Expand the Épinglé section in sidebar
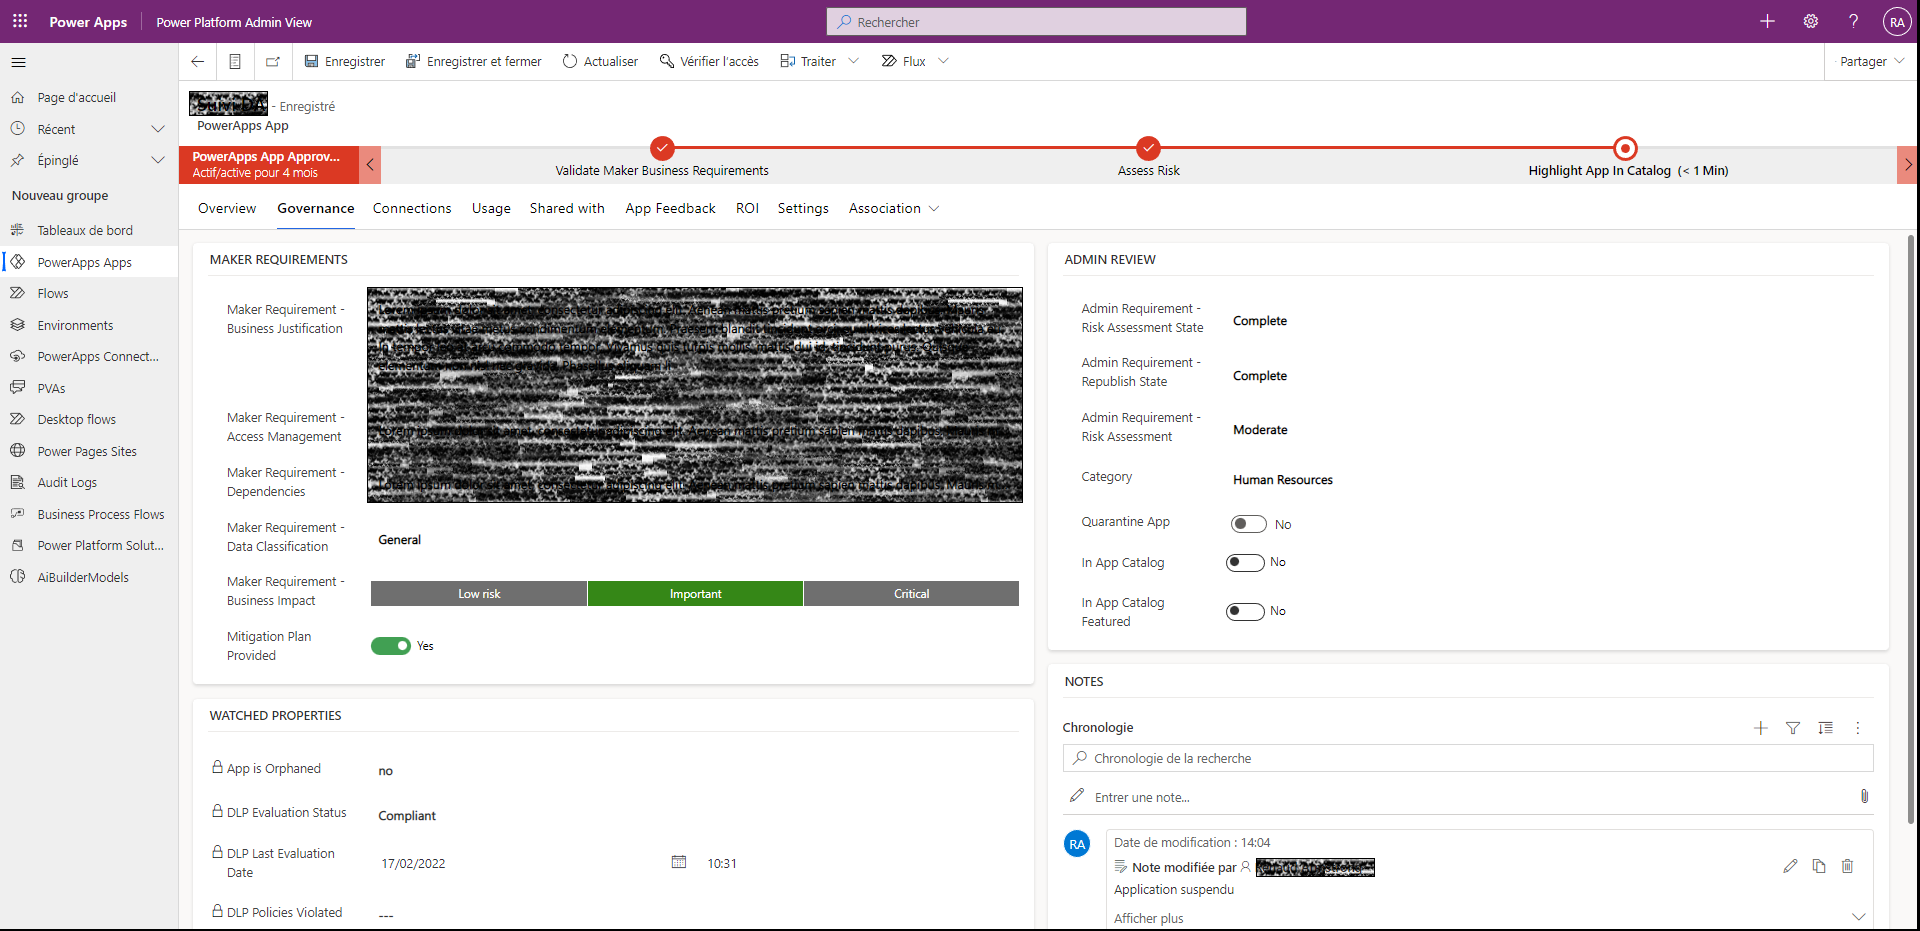Screen dimensions: 1920x931 pos(157,160)
